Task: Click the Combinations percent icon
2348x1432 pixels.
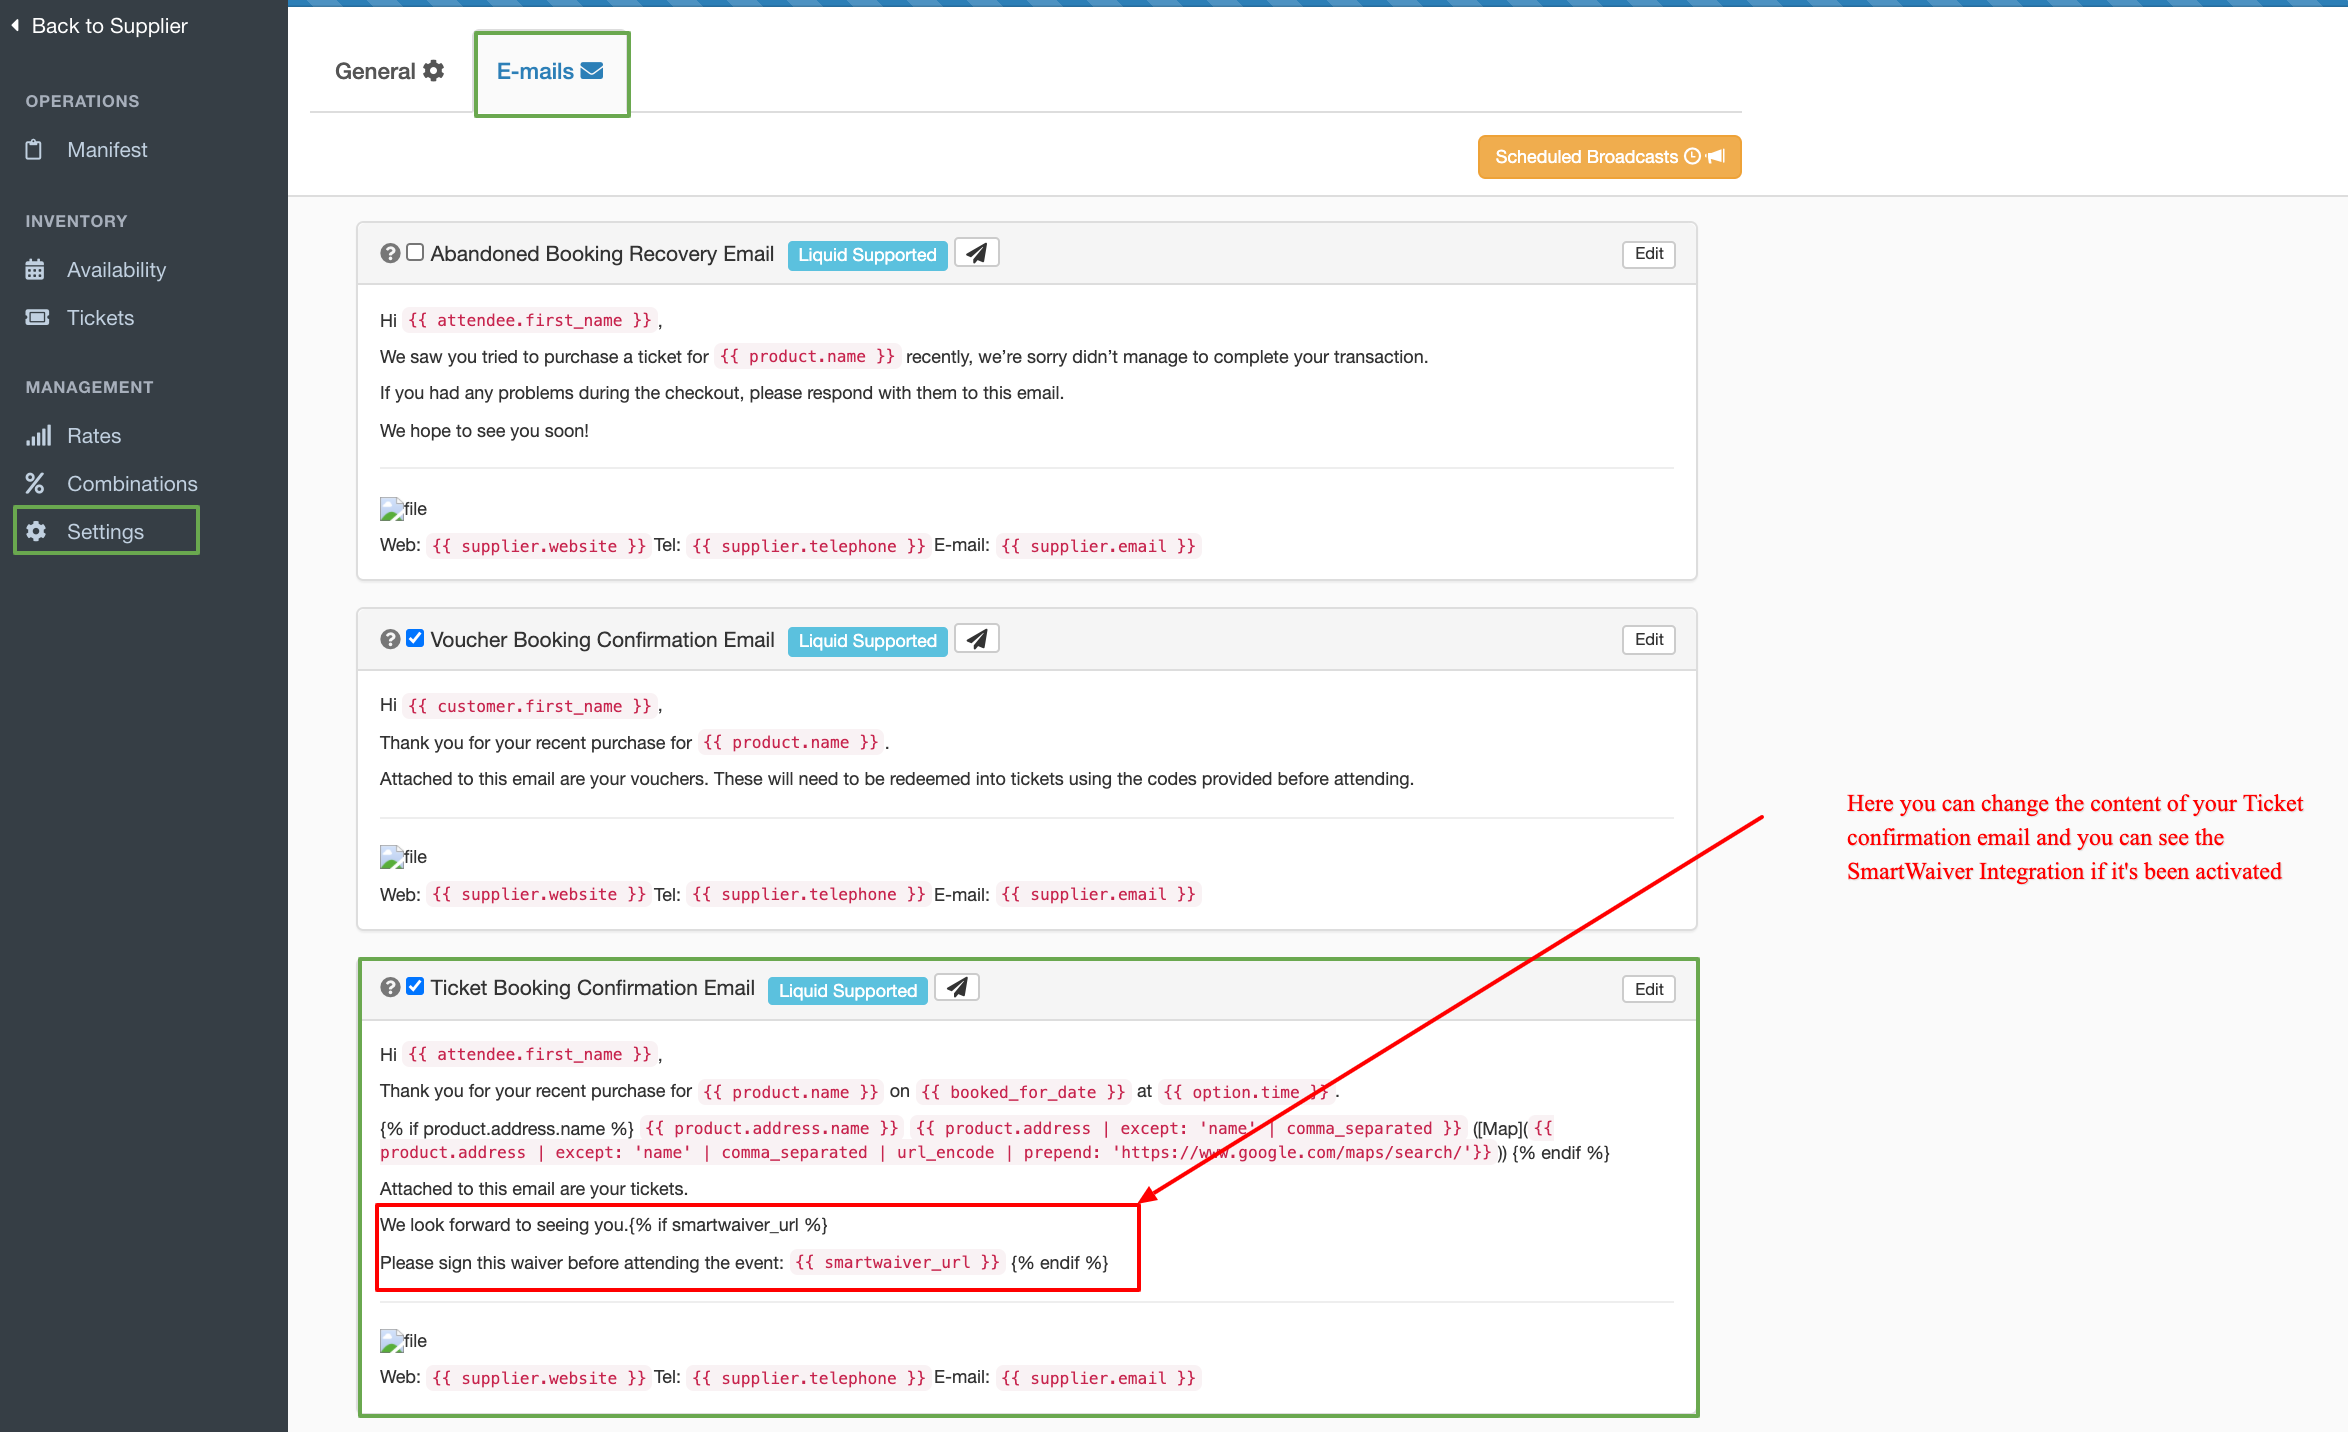Action: coord(35,484)
